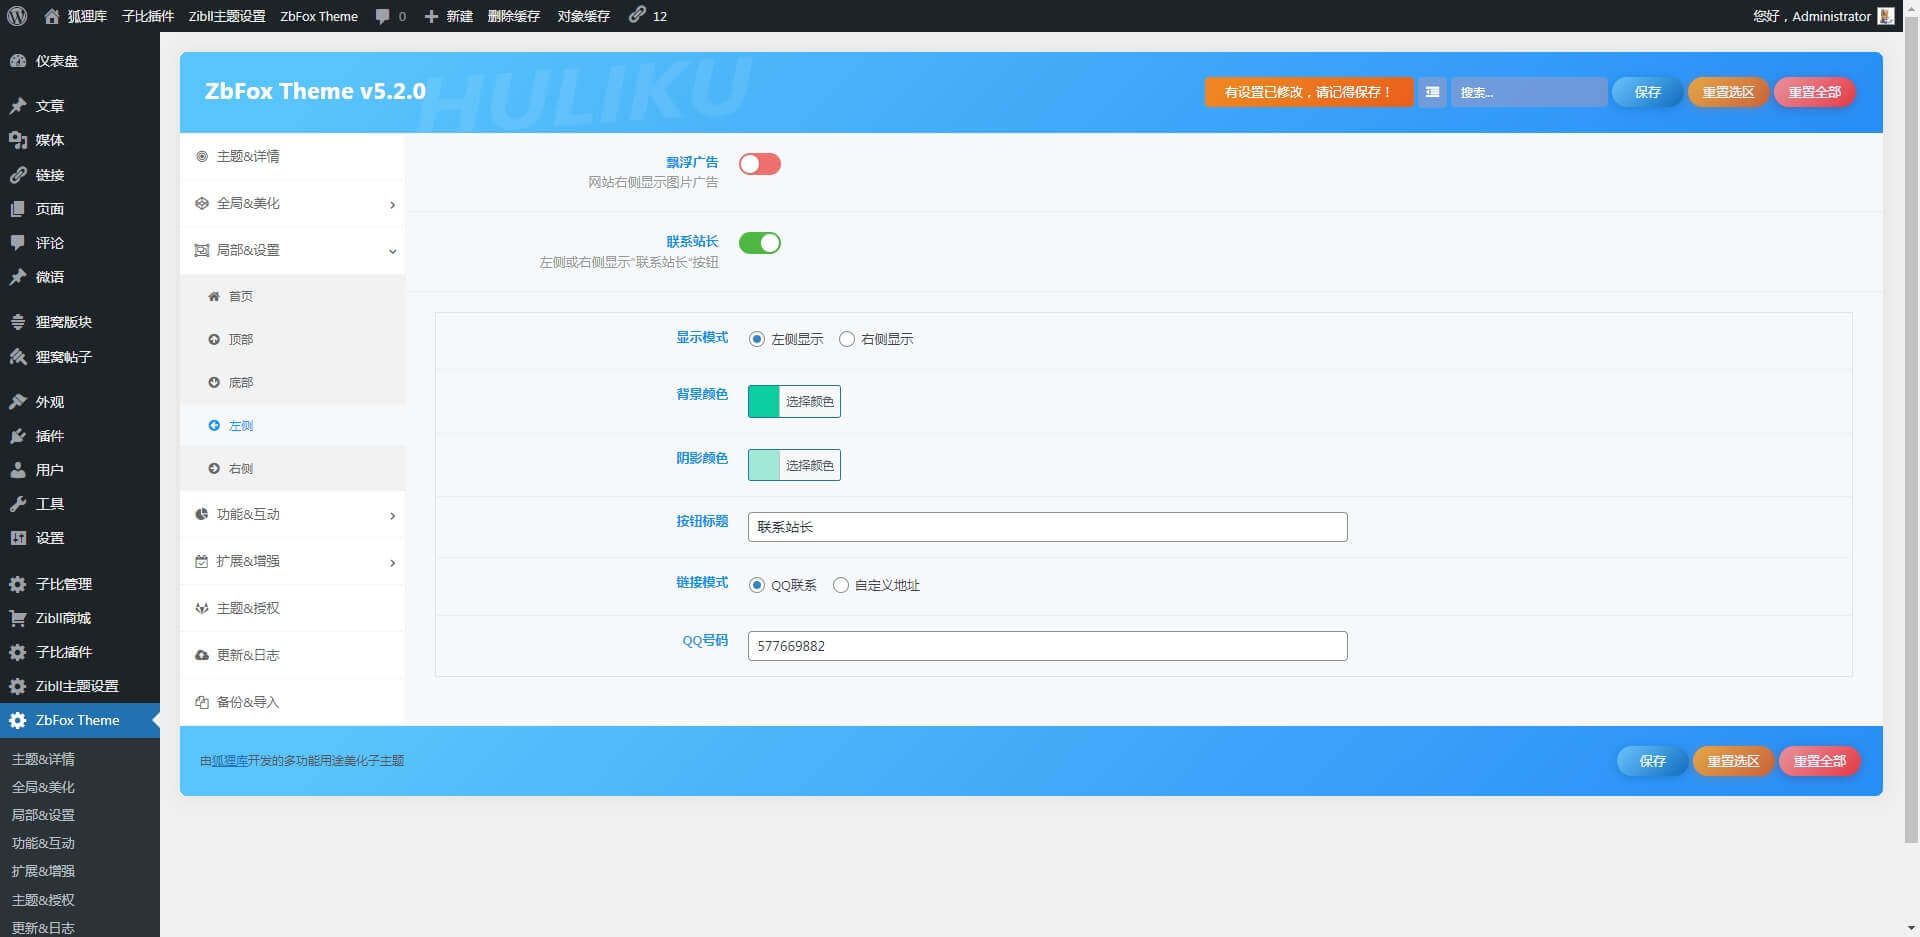This screenshot has width=1920, height=937.
Task: Disable the 联系站长 toggle switch
Action: [759, 243]
